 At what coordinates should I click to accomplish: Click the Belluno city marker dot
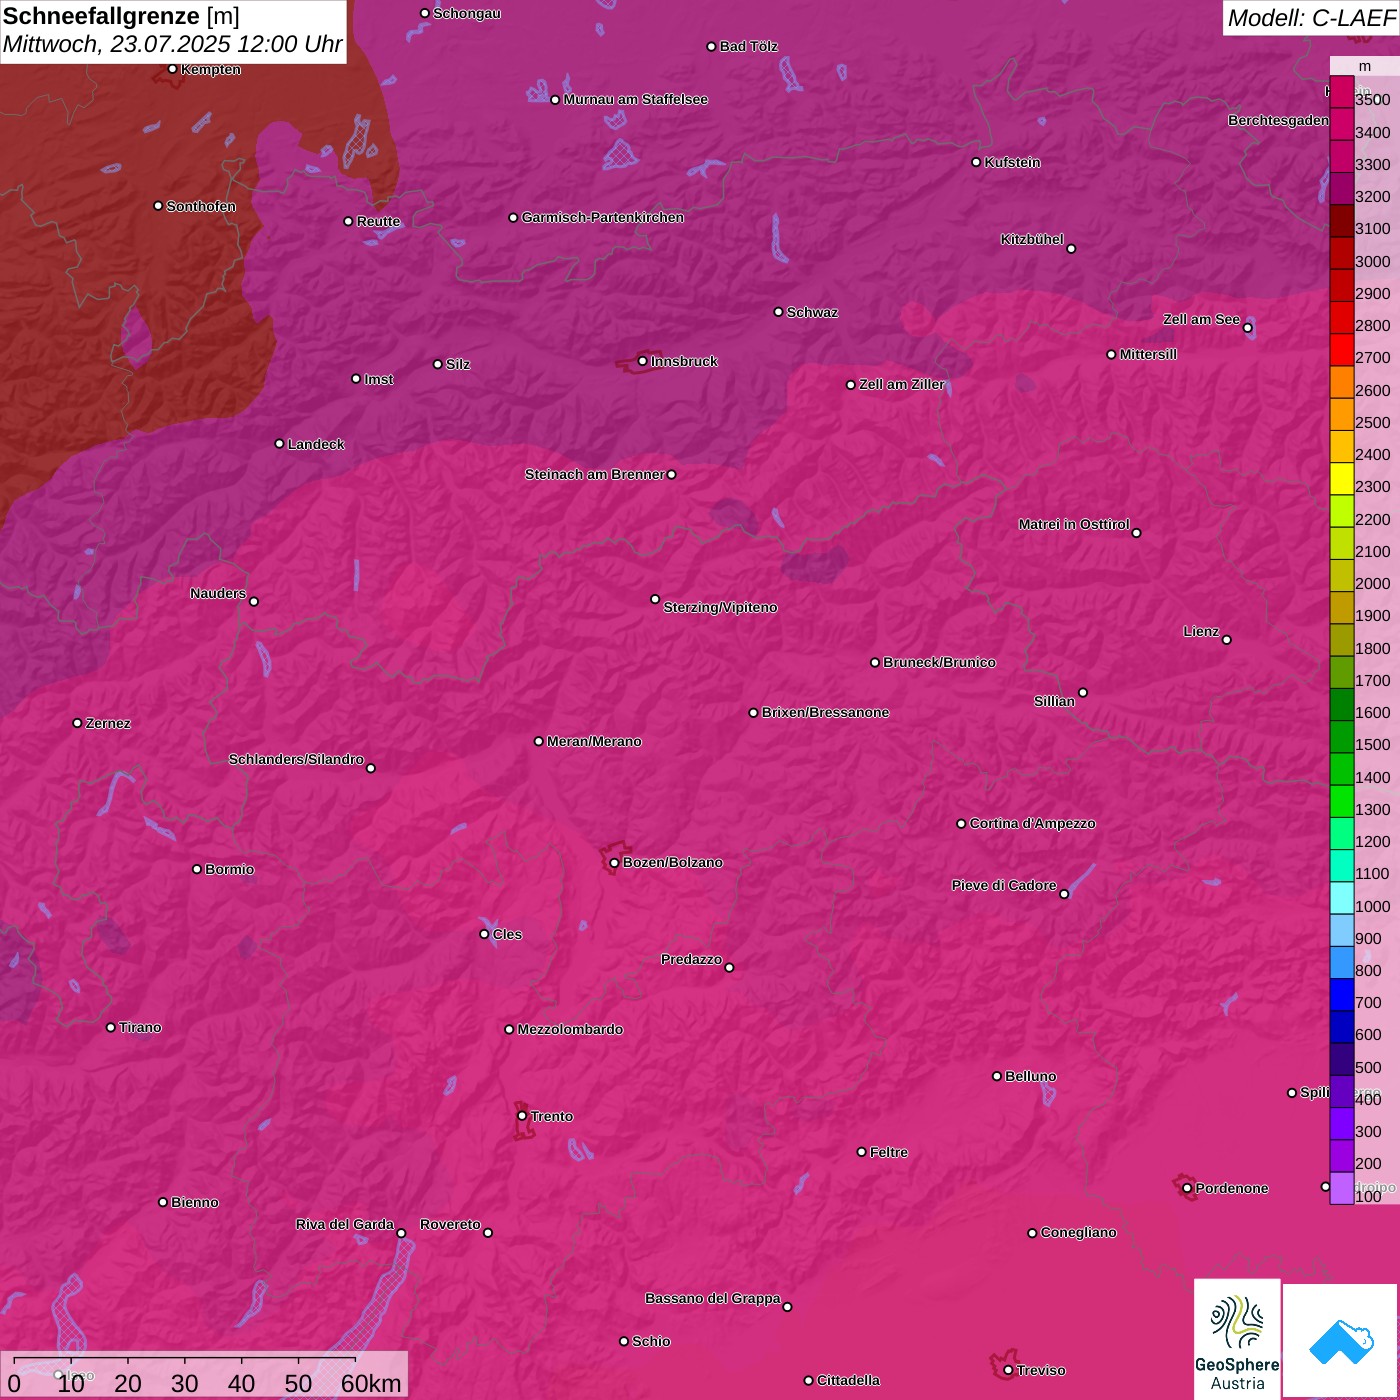[x=996, y=1076]
